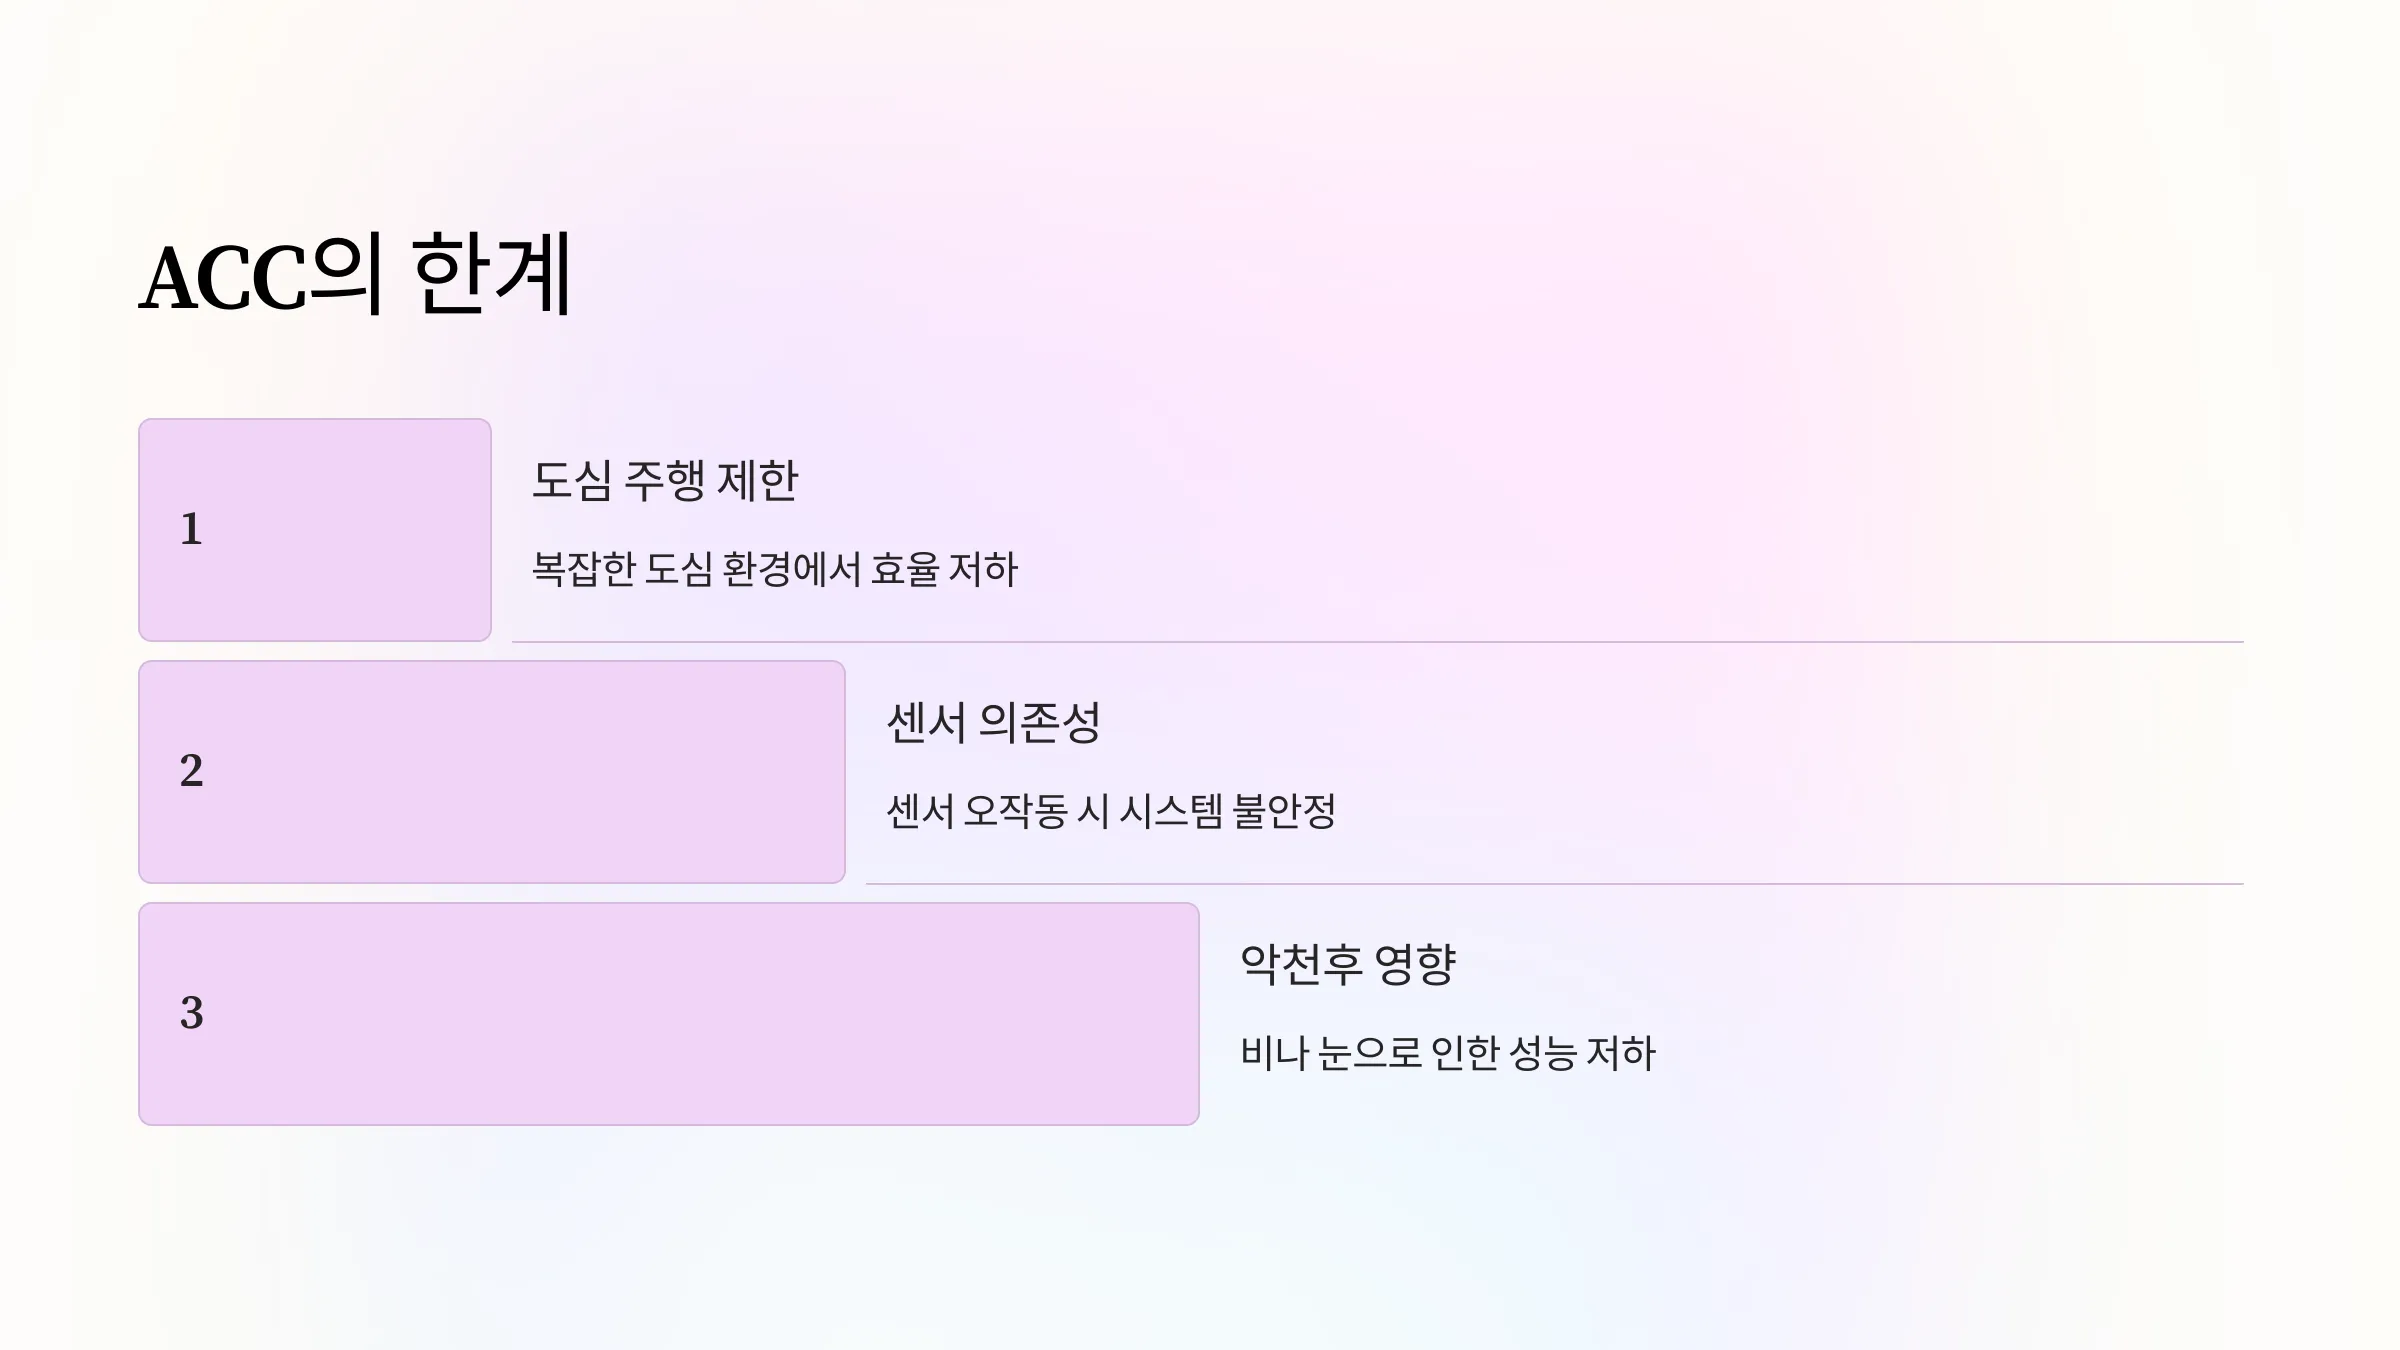Select the purple box numbered 2
The image size is (2400, 1350).
[x=492, y=772]
